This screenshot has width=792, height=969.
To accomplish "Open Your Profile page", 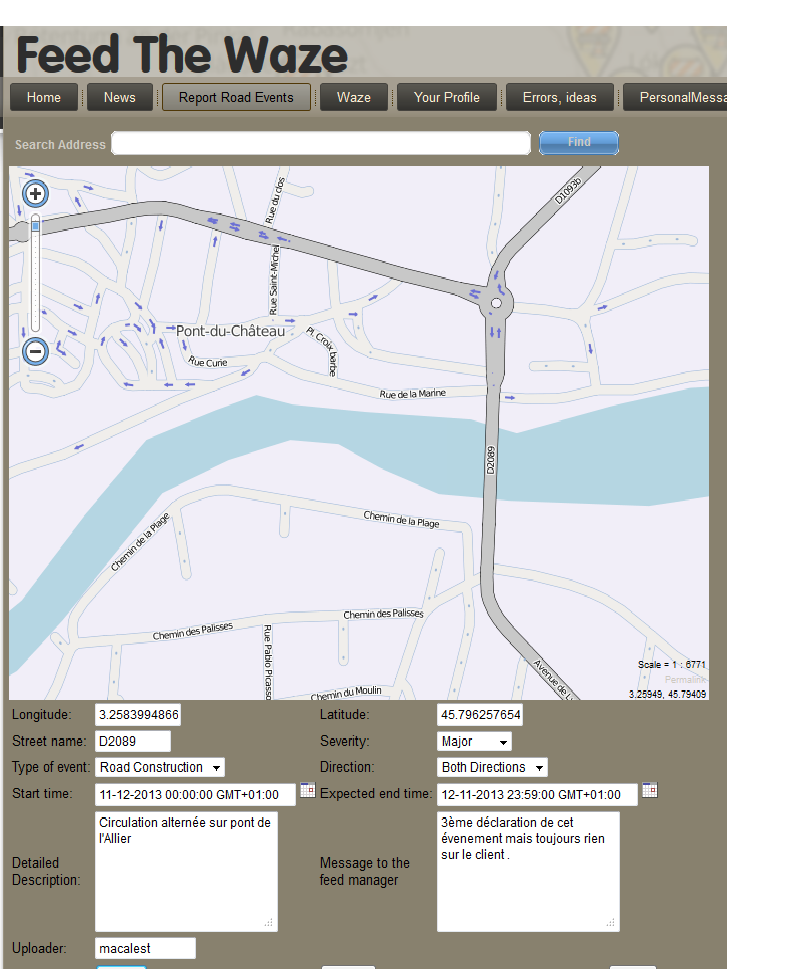I will [447, 97].
